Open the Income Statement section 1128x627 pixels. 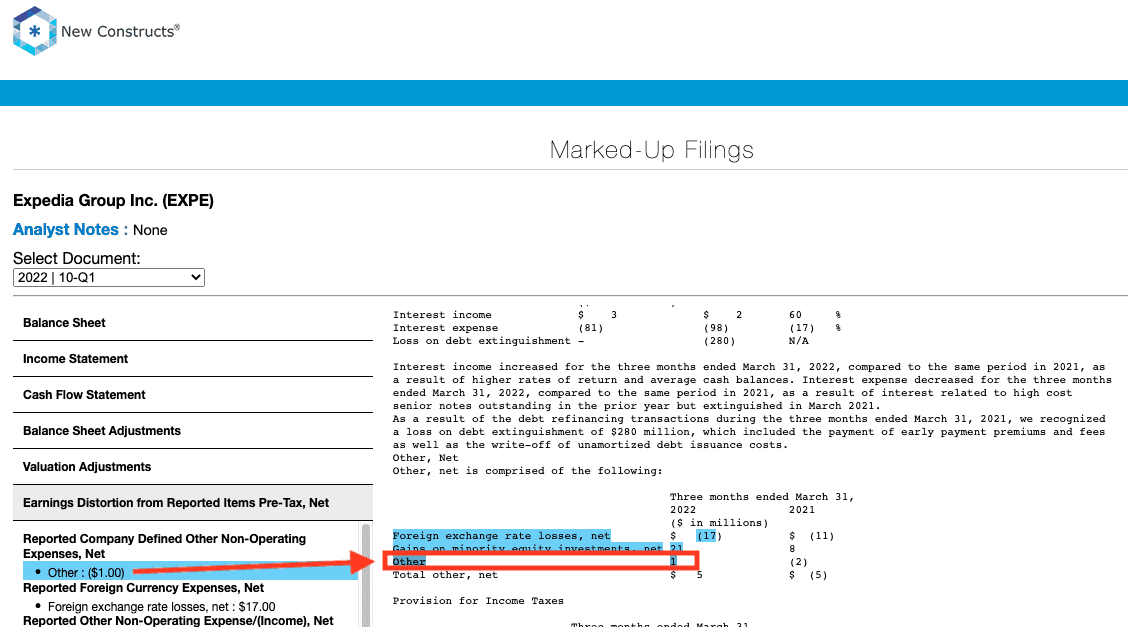(x=193, y=359)
